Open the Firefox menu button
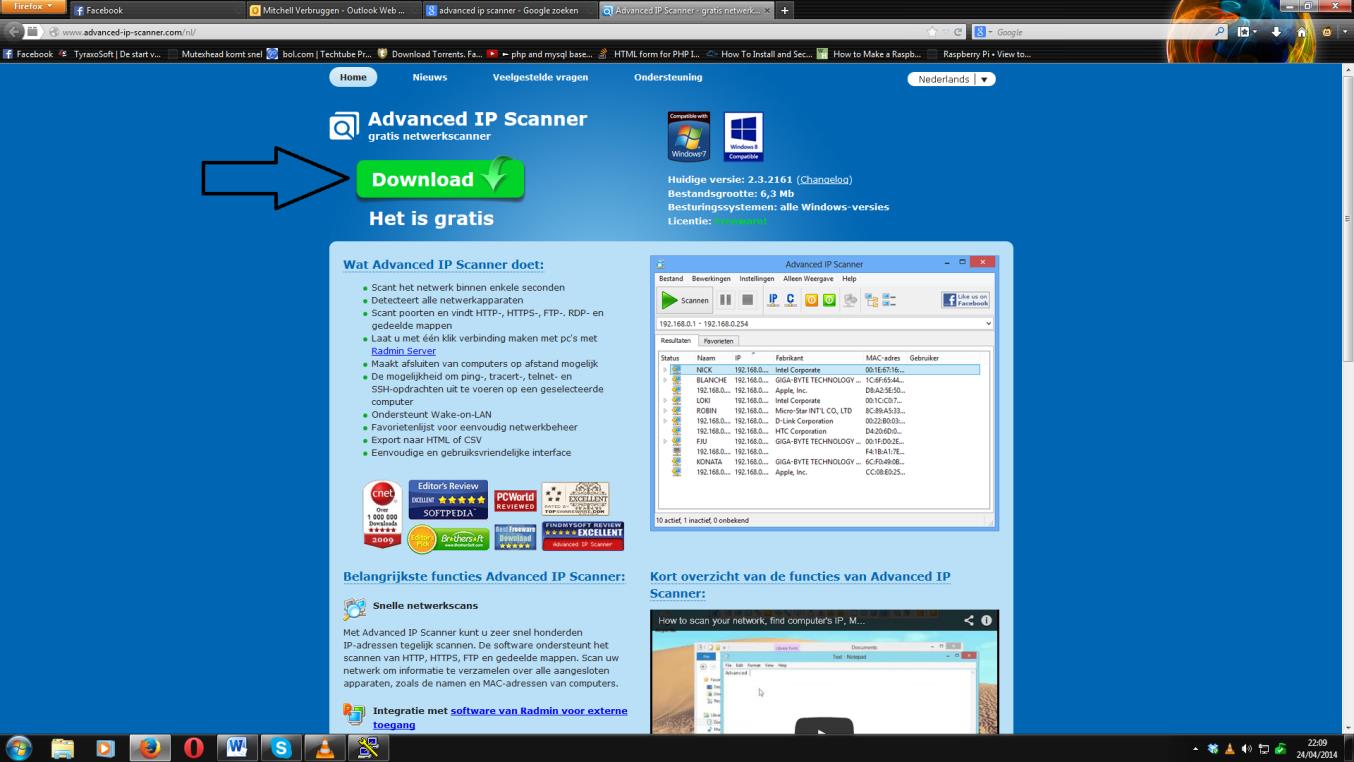Screen dimensions: 1354x762 pos(34,7)
